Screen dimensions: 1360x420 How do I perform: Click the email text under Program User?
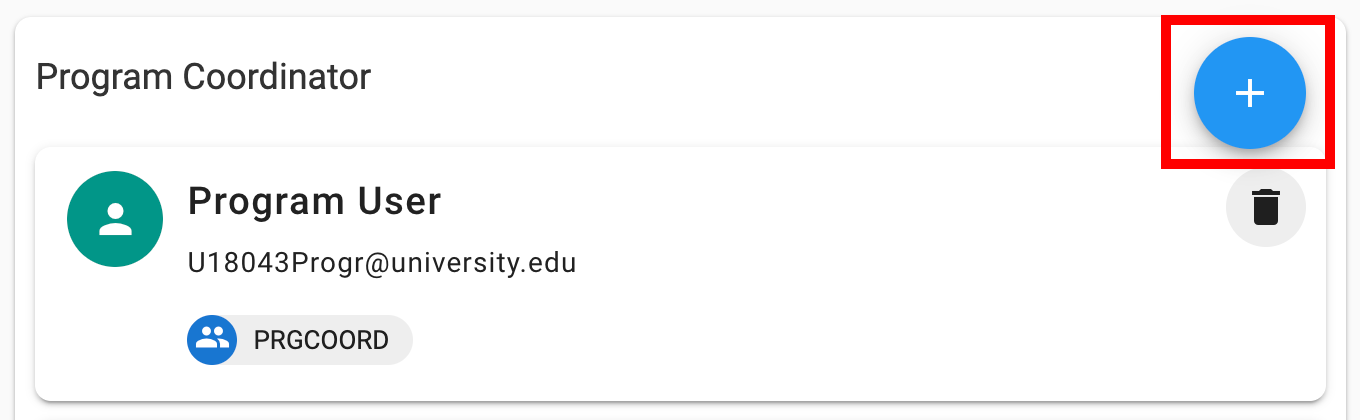click(x=381, y=263)
